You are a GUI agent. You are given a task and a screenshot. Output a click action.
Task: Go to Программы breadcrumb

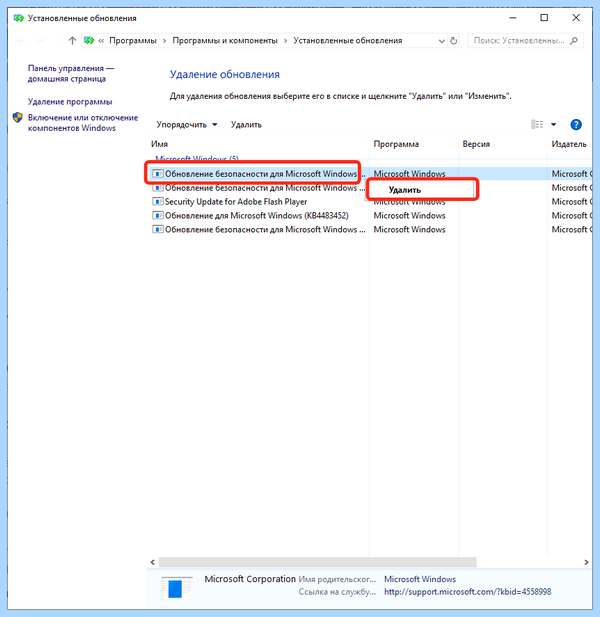pos(133,41)
